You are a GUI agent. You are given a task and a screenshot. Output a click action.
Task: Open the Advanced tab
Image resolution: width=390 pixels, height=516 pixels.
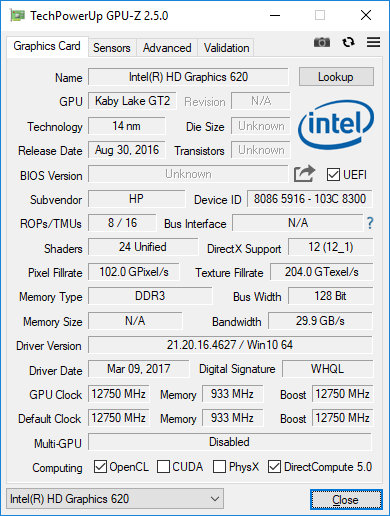click(167, 48)
